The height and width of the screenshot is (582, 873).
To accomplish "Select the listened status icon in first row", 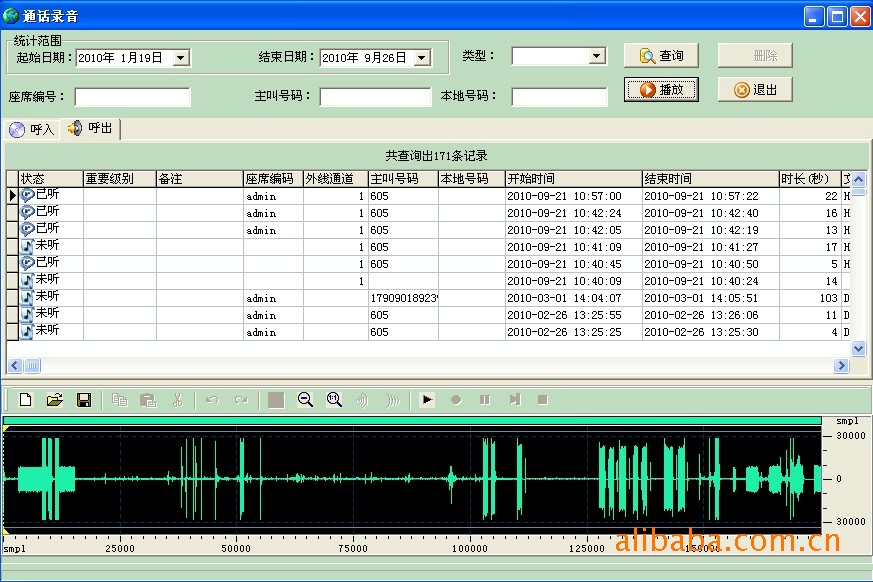I will point(27,196).
